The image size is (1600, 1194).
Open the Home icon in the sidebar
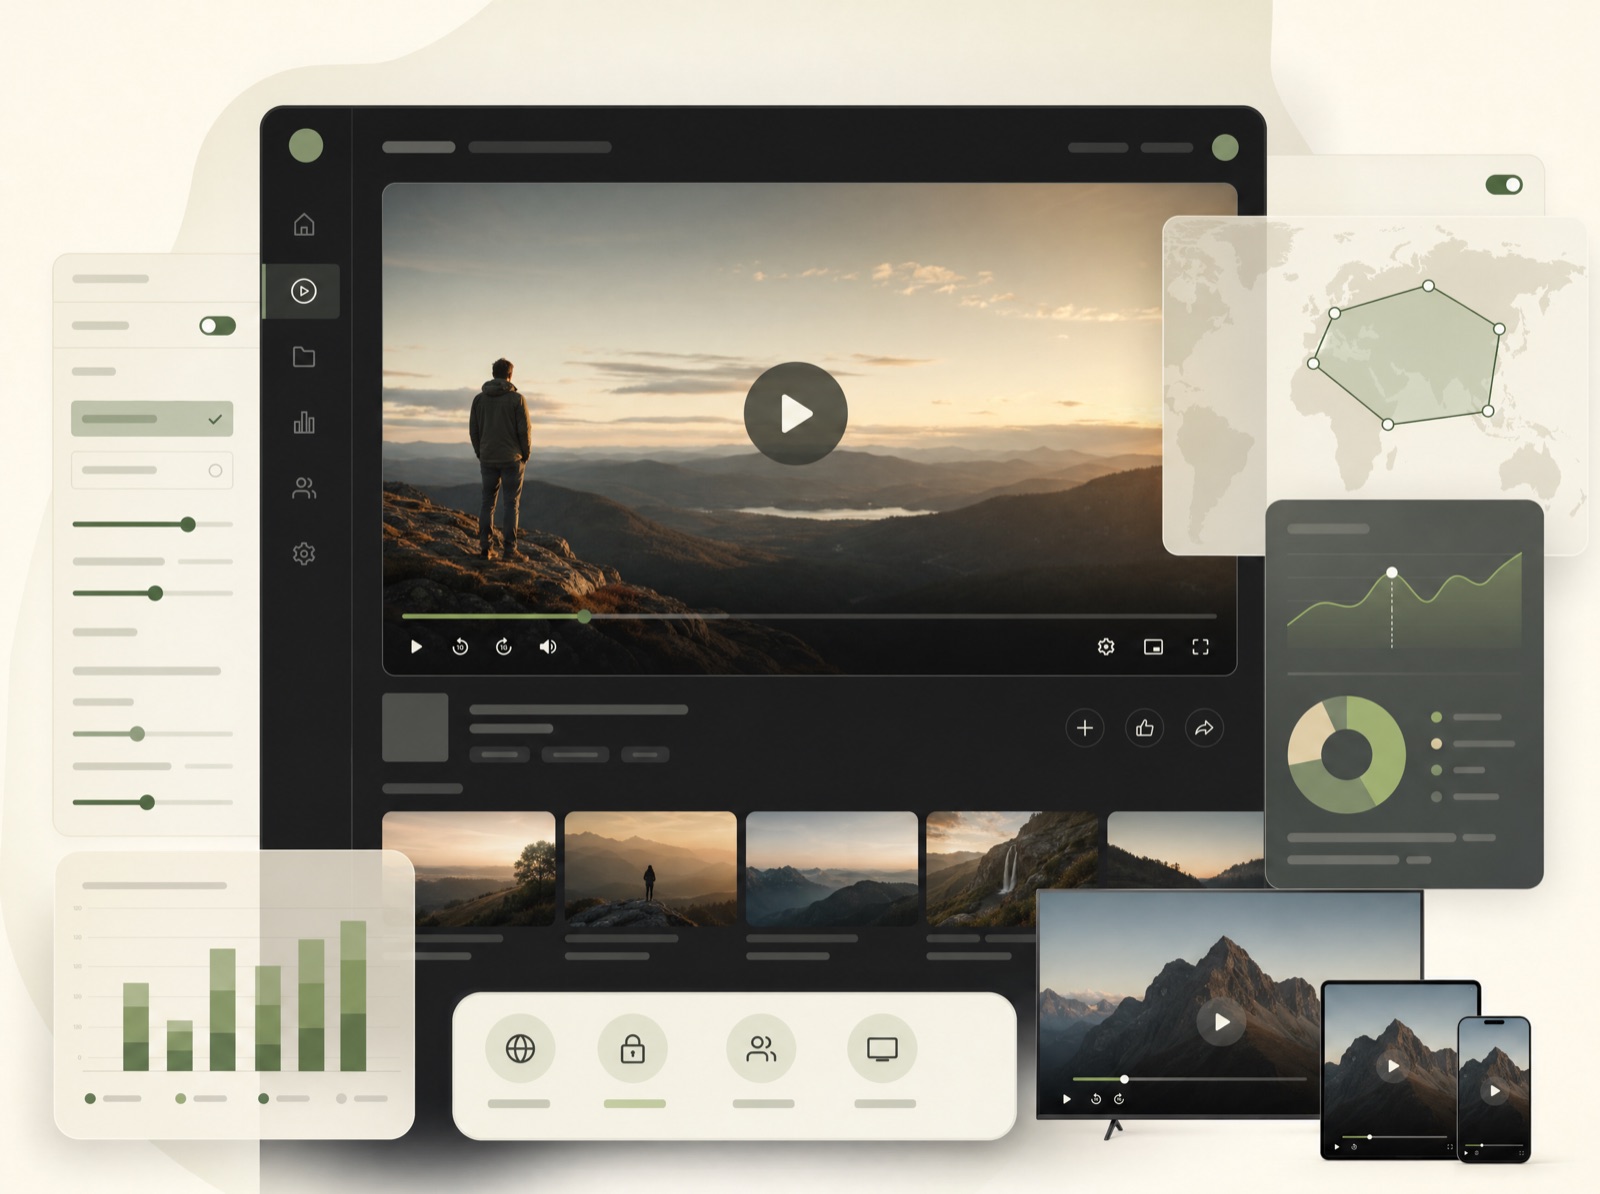(304, 224)
